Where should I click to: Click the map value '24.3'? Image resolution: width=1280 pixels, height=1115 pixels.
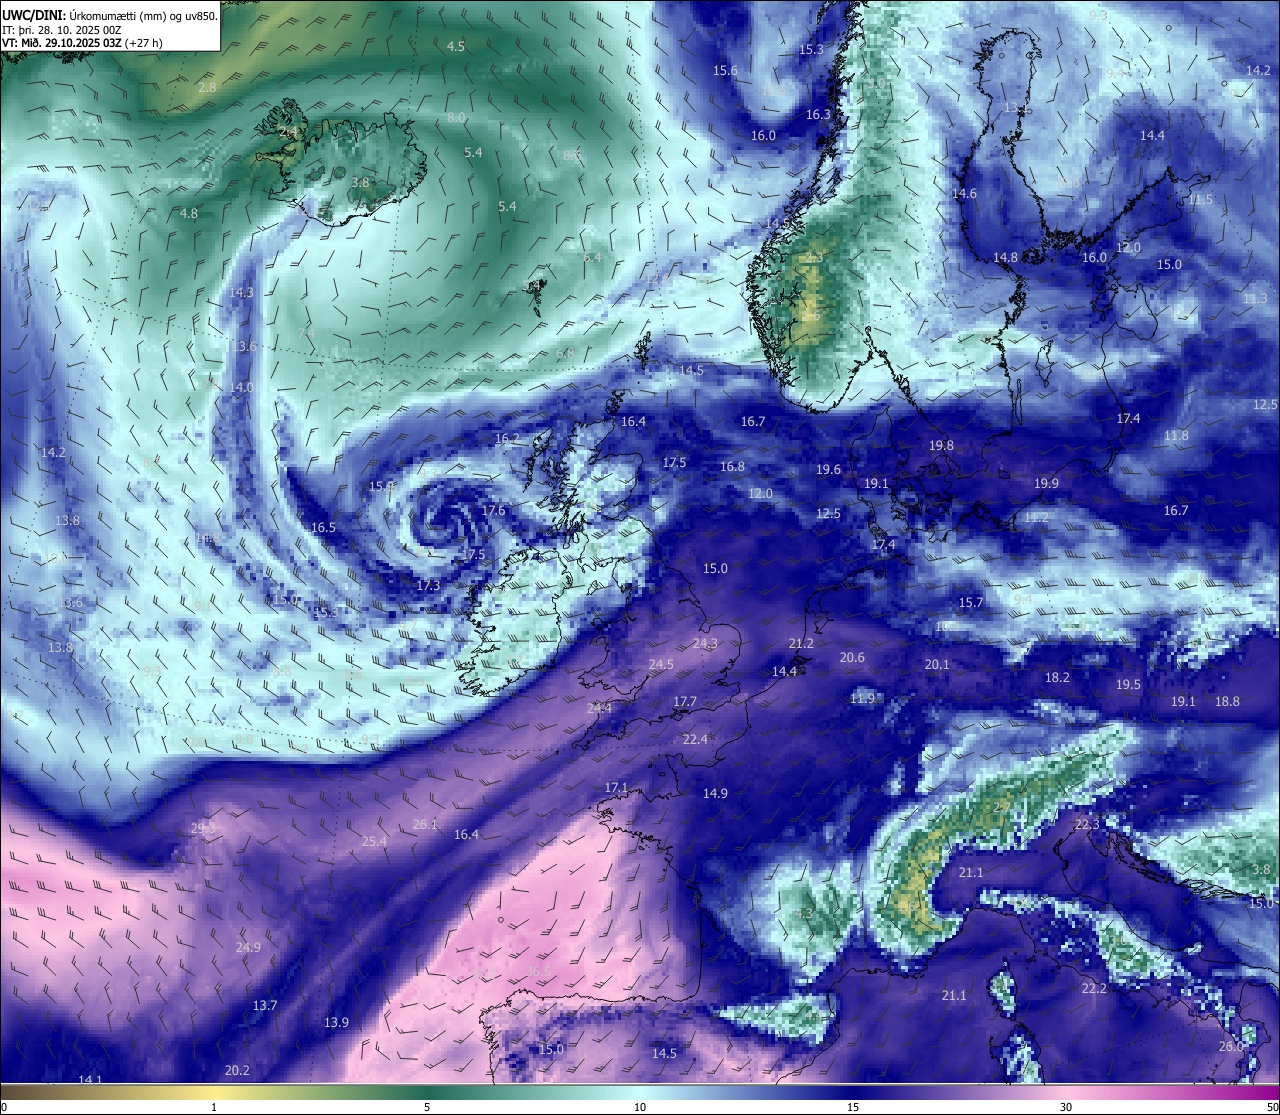[705, 644]
